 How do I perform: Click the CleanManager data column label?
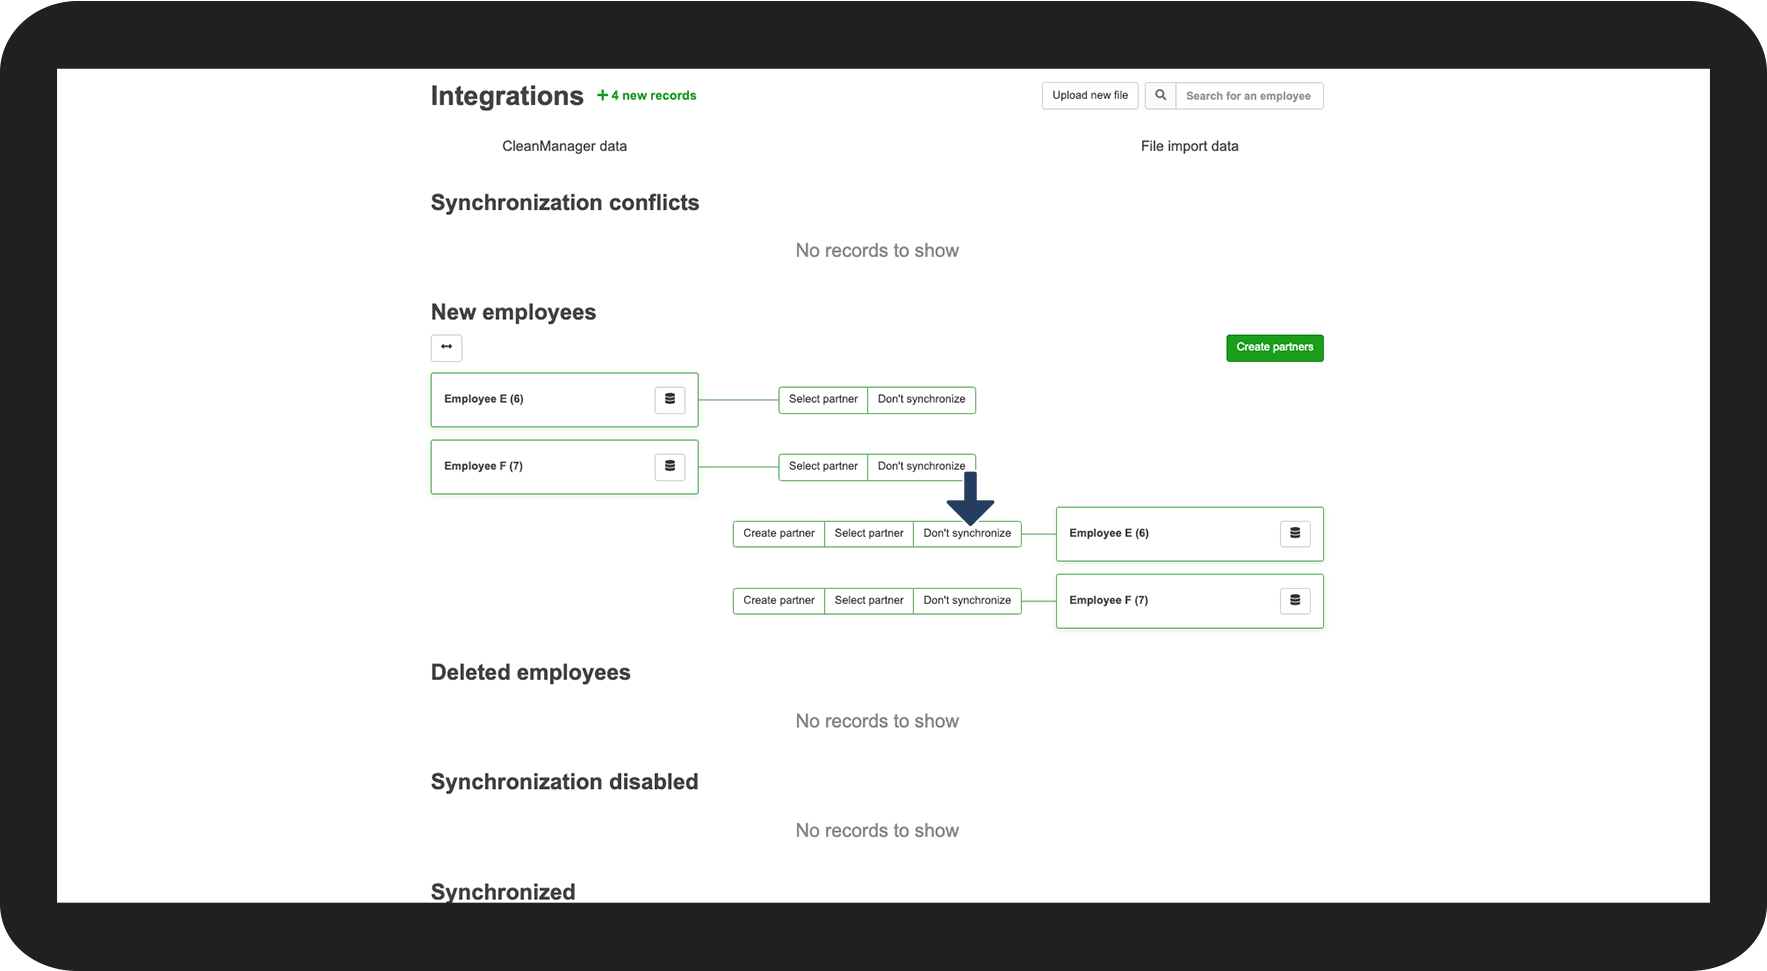click(x=565, y=146)
